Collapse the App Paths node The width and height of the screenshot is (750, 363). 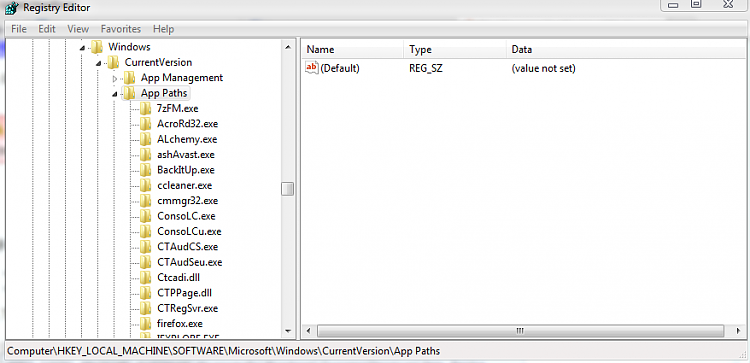tap(114, 94)
